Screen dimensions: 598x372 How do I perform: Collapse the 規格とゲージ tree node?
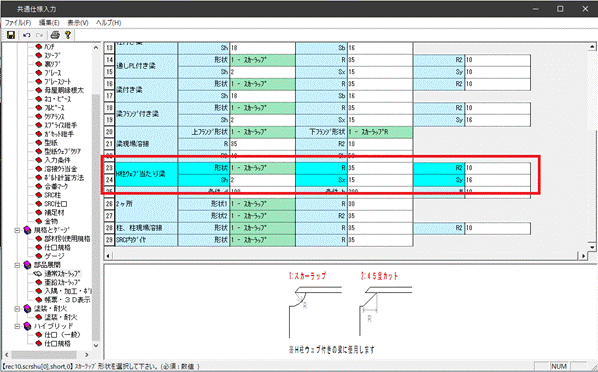point(17,230)
